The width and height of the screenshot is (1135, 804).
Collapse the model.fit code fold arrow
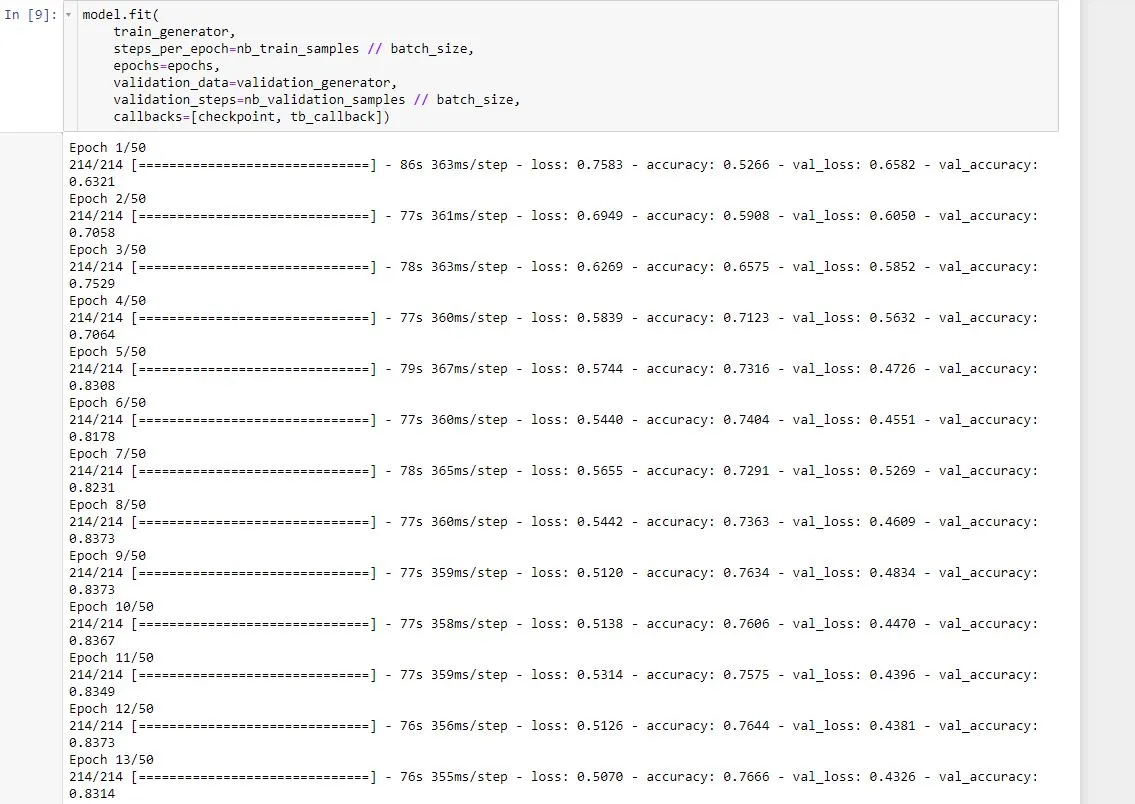click(68, 15)
